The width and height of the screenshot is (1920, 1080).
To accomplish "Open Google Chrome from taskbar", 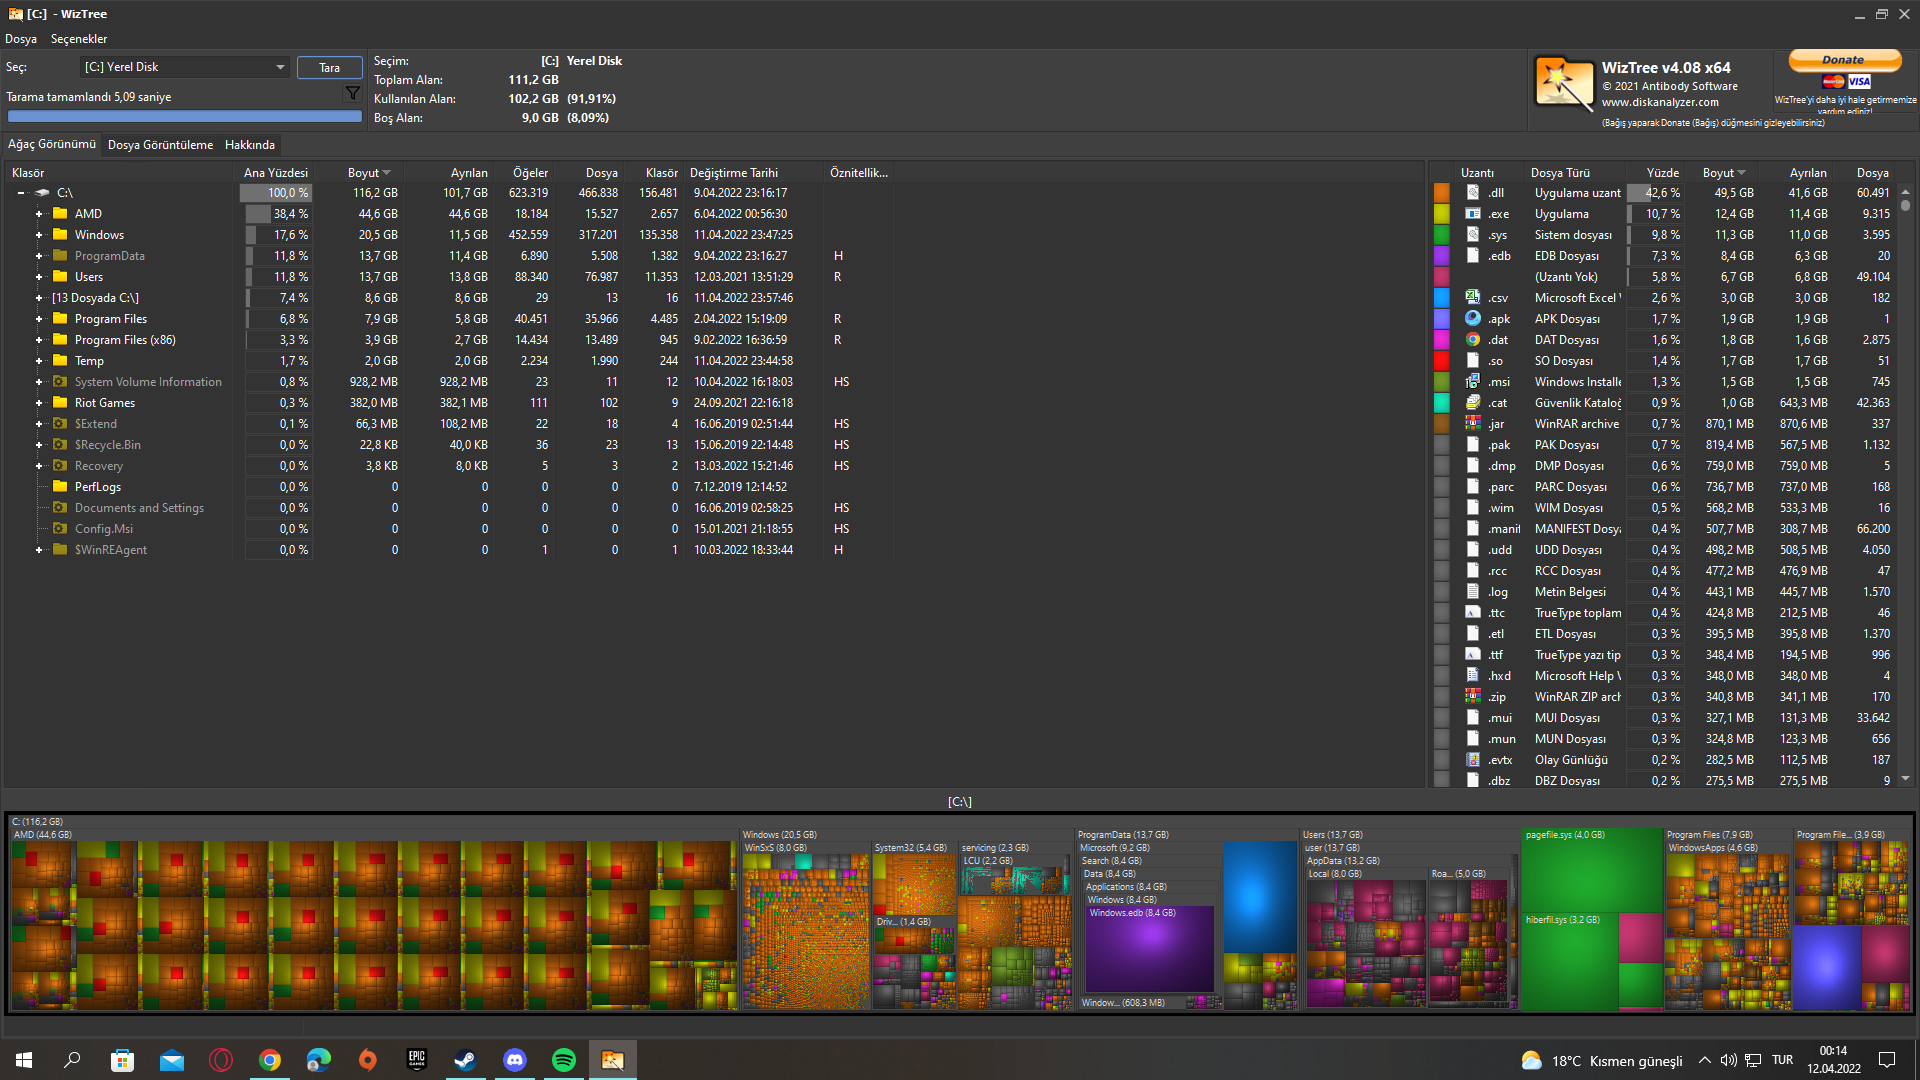I will tap(270, 1060).
